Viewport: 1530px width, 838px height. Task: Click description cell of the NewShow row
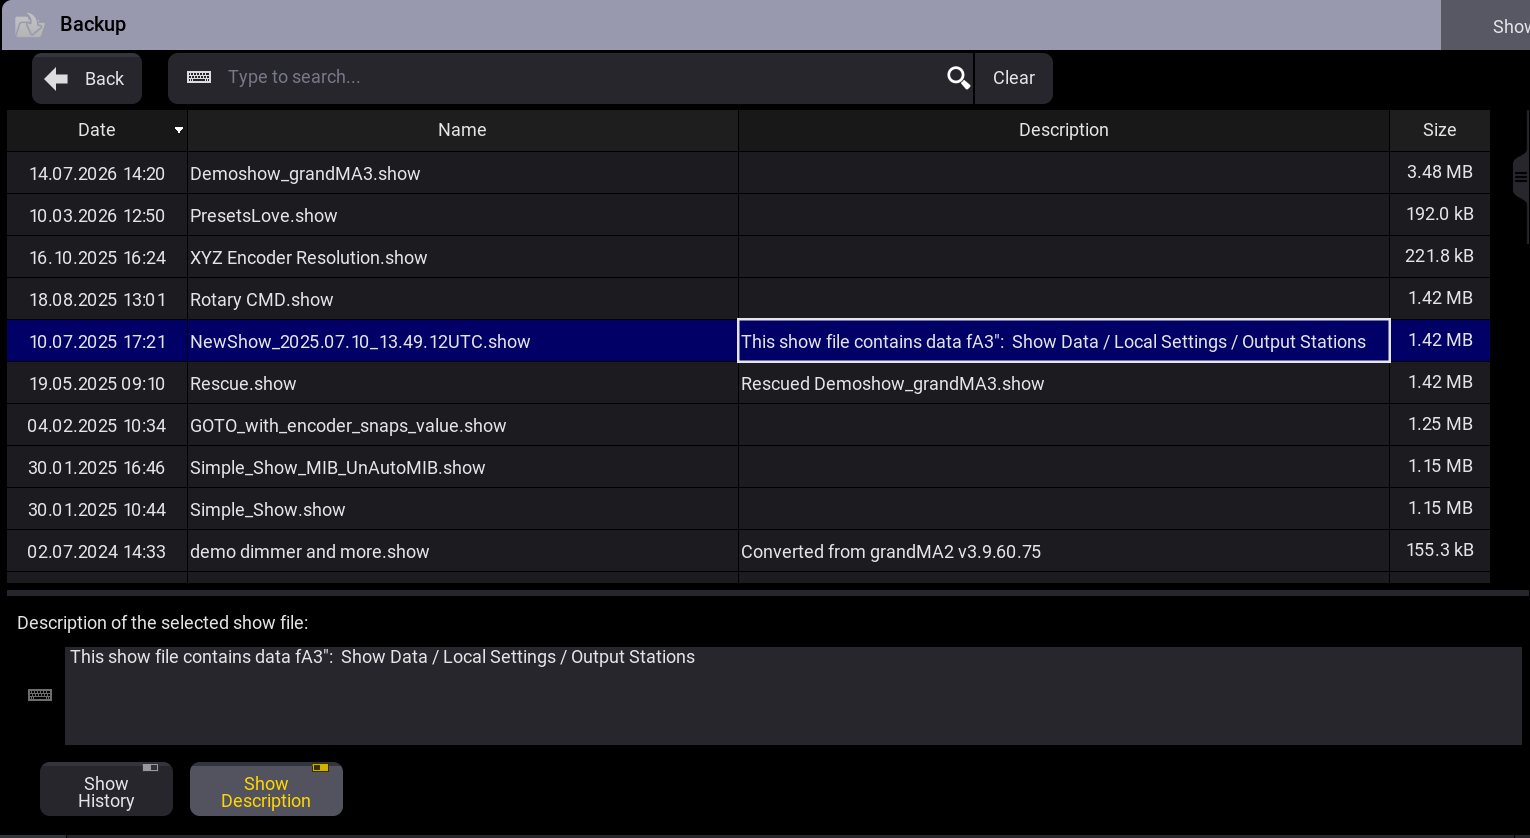pyautogui.click(x=1064, y=341)
